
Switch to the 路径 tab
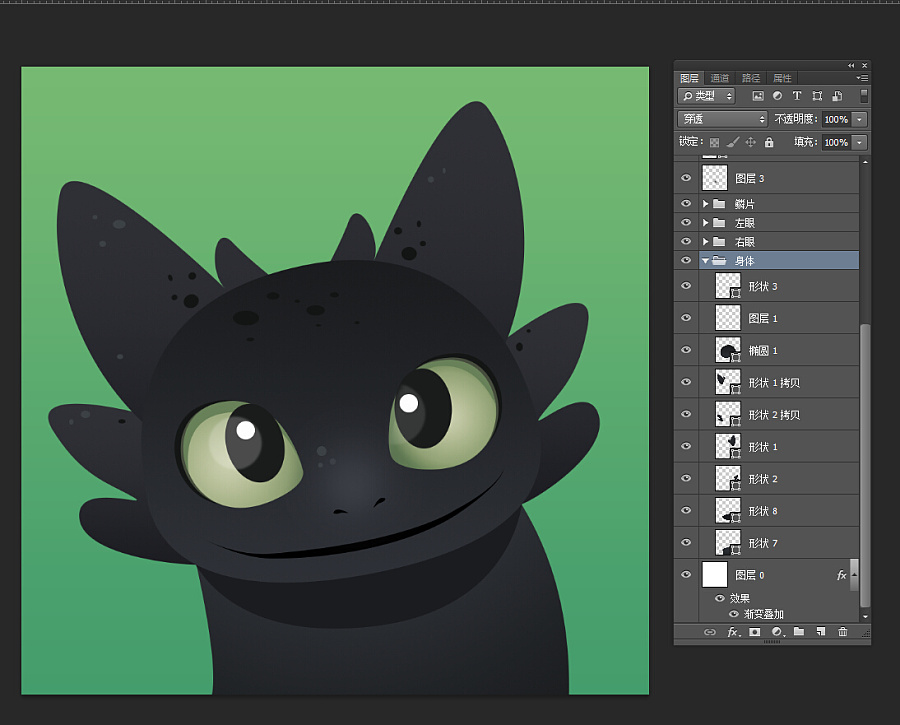[x=751, y=78]
